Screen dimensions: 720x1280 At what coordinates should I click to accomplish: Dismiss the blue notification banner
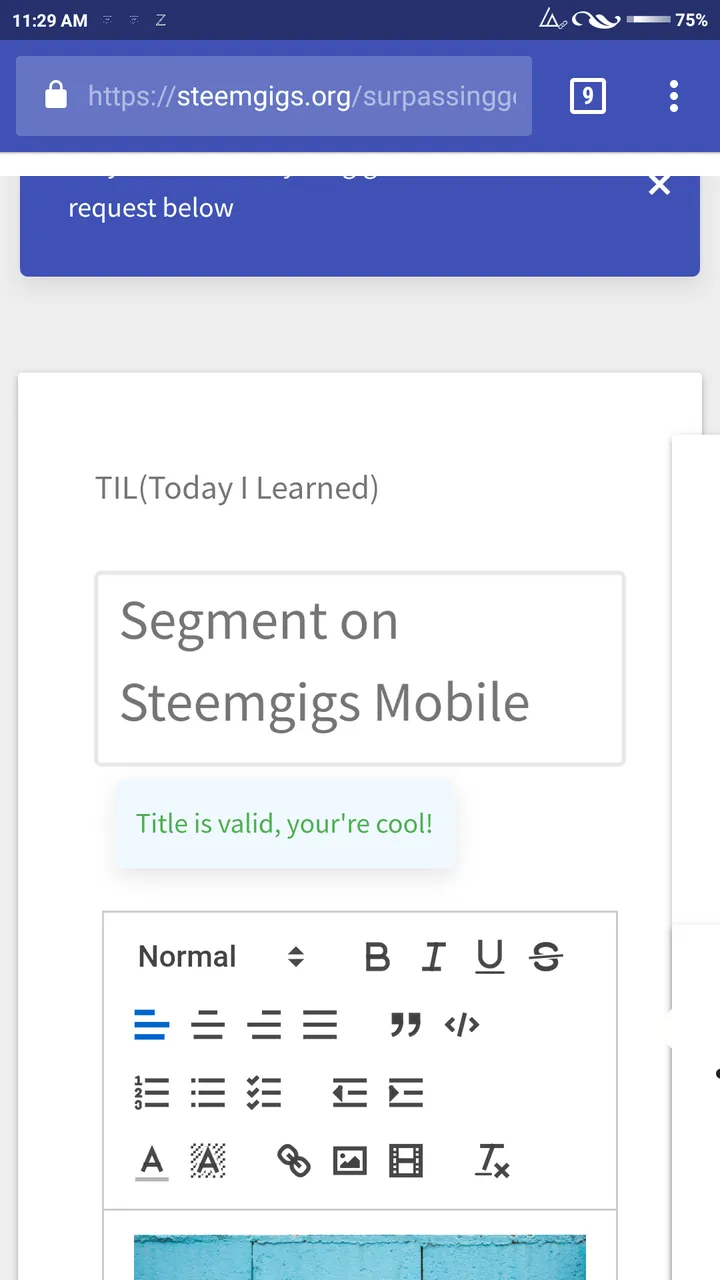pyautogui.click(x=659, y=186)
